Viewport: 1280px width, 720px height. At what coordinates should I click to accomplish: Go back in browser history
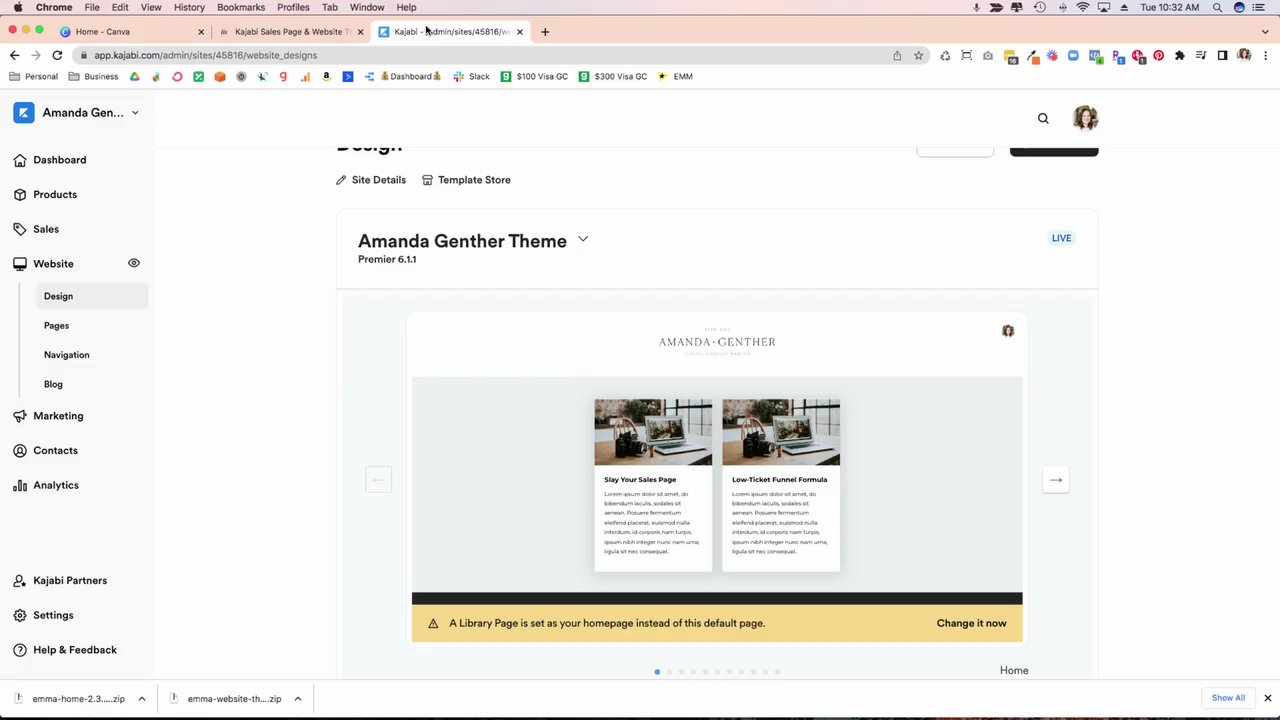[14, 55]
